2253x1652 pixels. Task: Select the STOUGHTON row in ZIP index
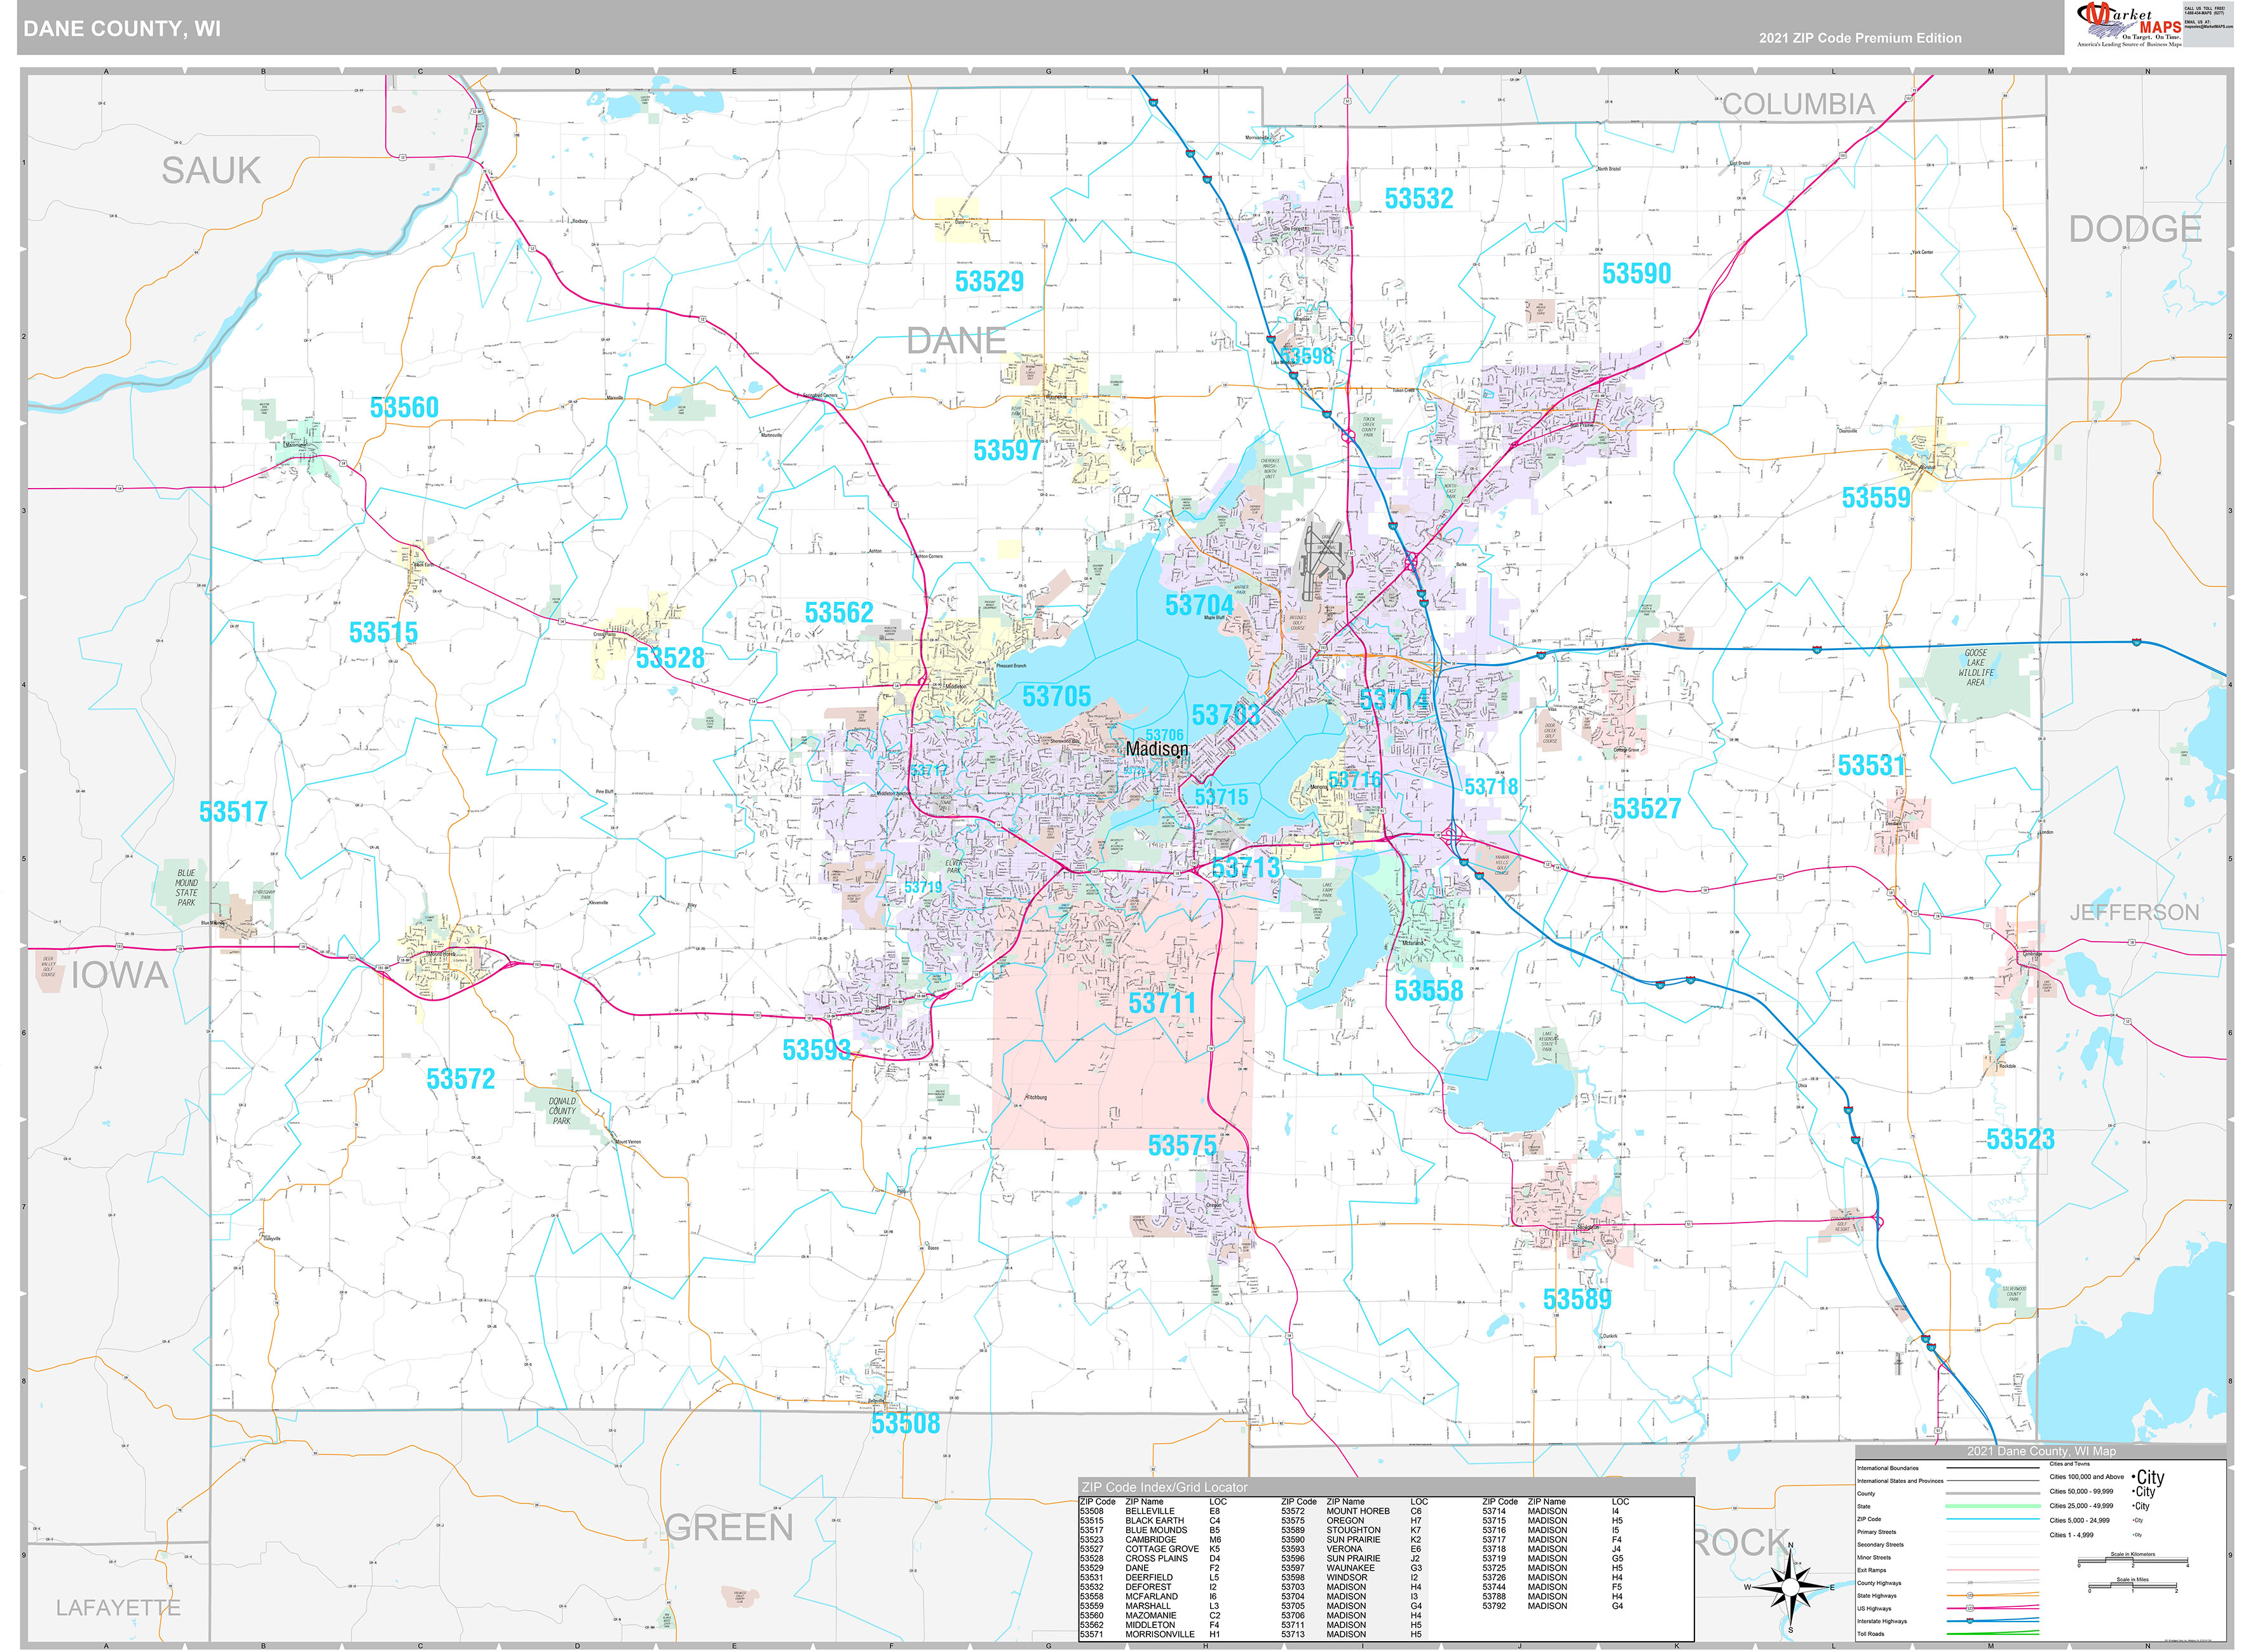click(x=1352, y=1530)
